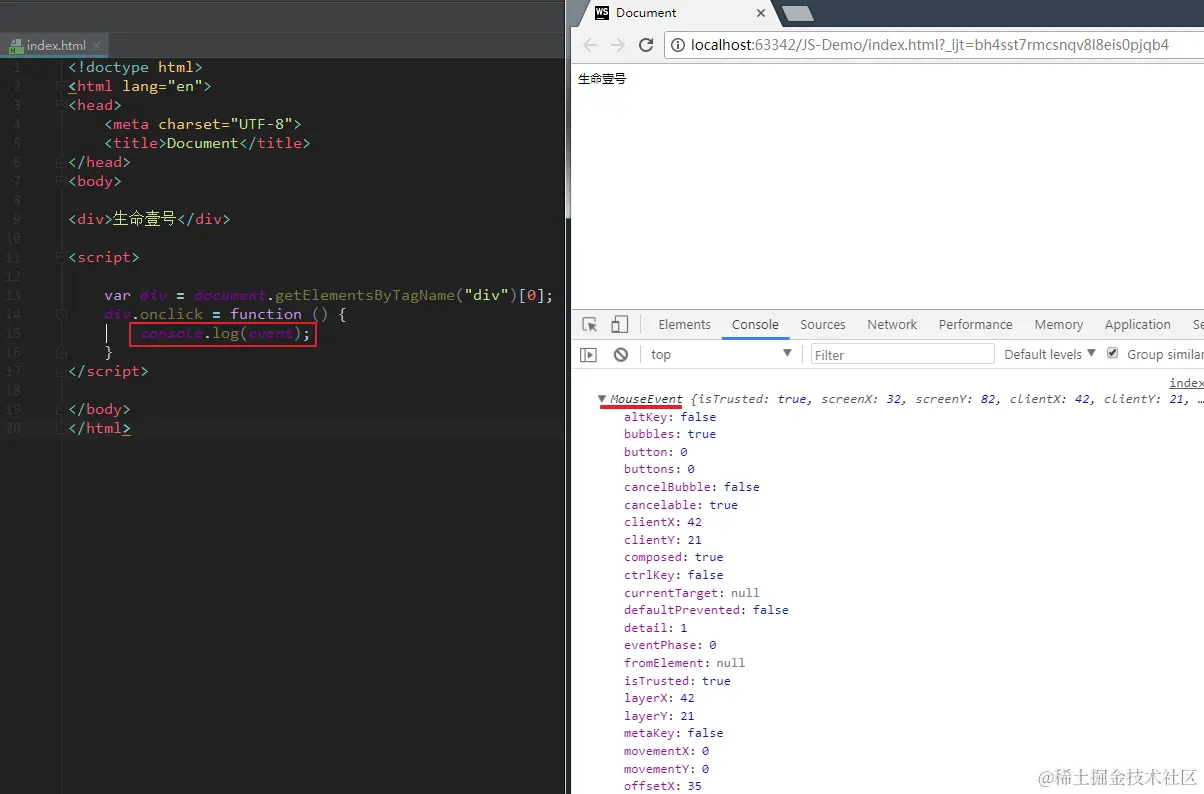Open the Performance panel
The width and height of the screenshot is (1204, 794).
coord(976,325)
